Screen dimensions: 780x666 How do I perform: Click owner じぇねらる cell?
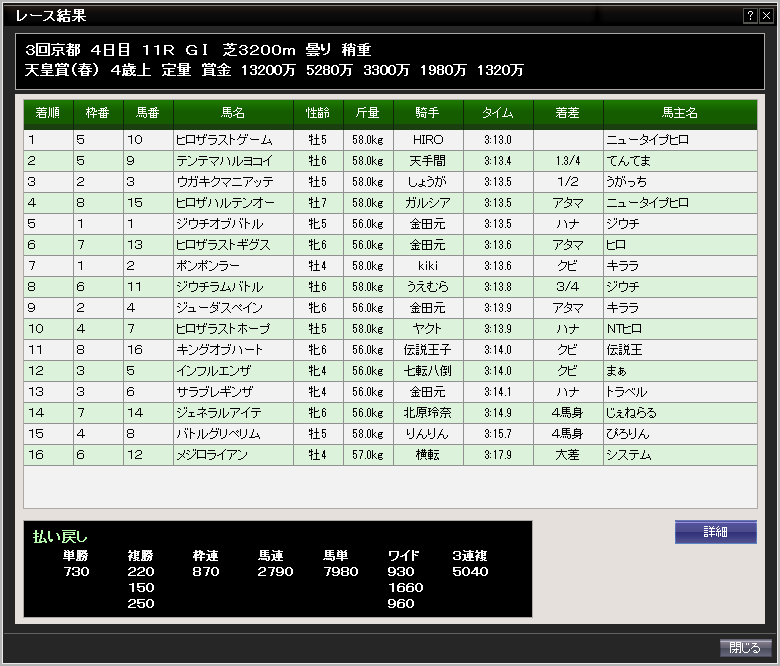[x=680, y=413]
